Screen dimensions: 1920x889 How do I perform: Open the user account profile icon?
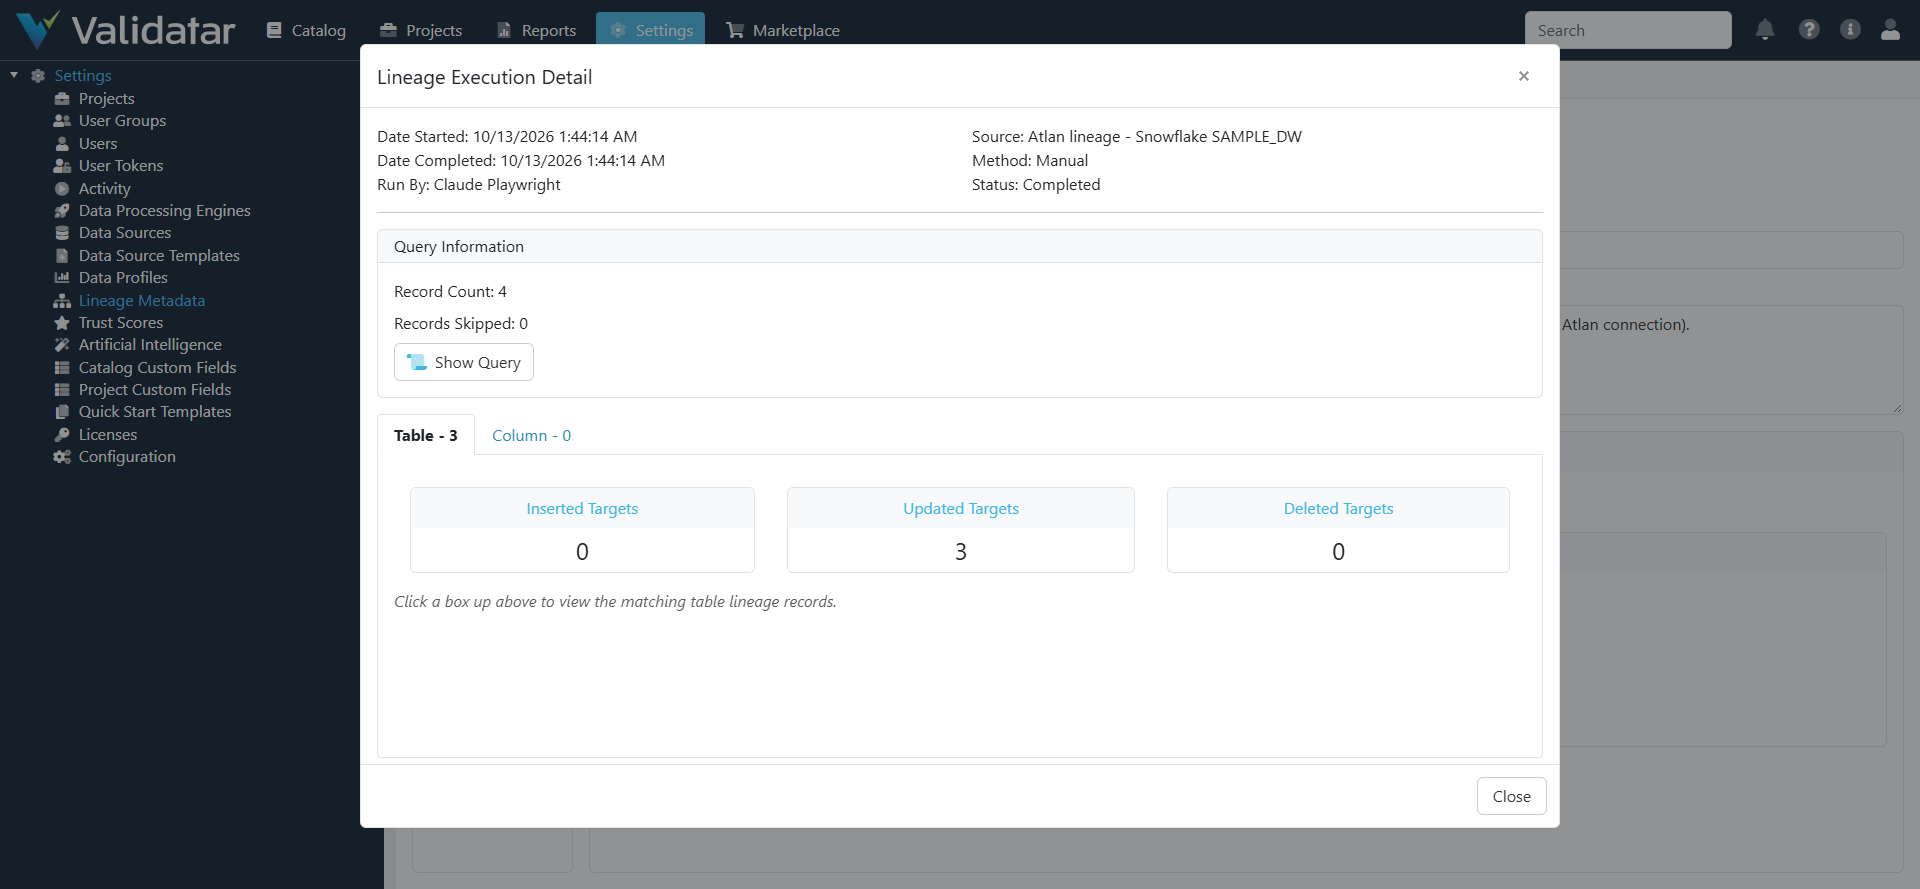click(x=1890, y=30)
